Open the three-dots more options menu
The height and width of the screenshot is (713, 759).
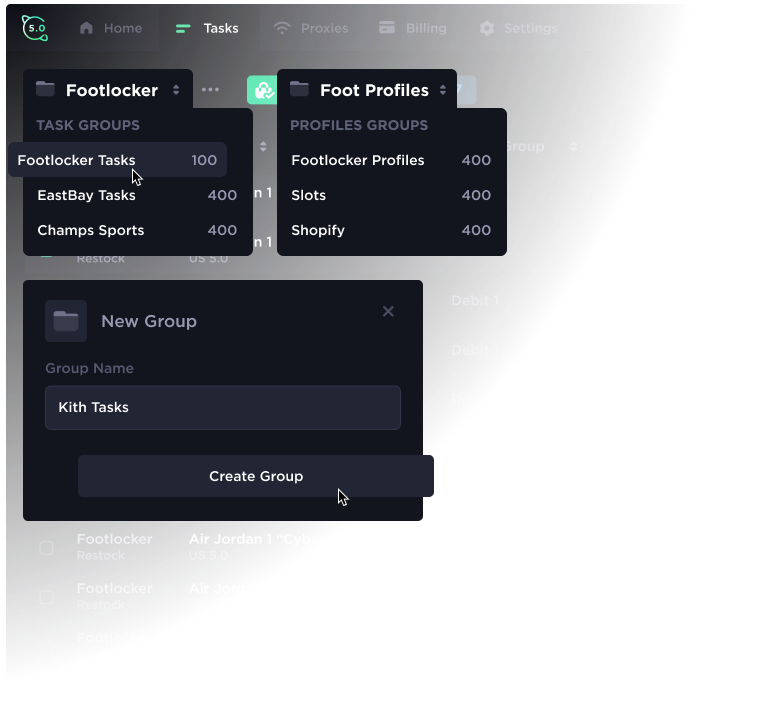coord(210,90)
